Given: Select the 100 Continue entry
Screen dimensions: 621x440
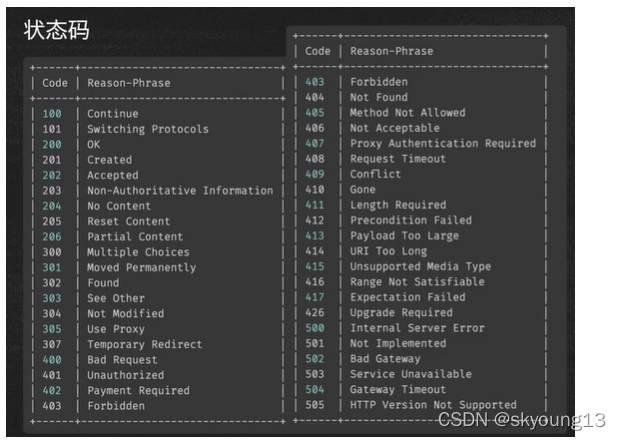Looking at the screenshot, I should point(158,114).
